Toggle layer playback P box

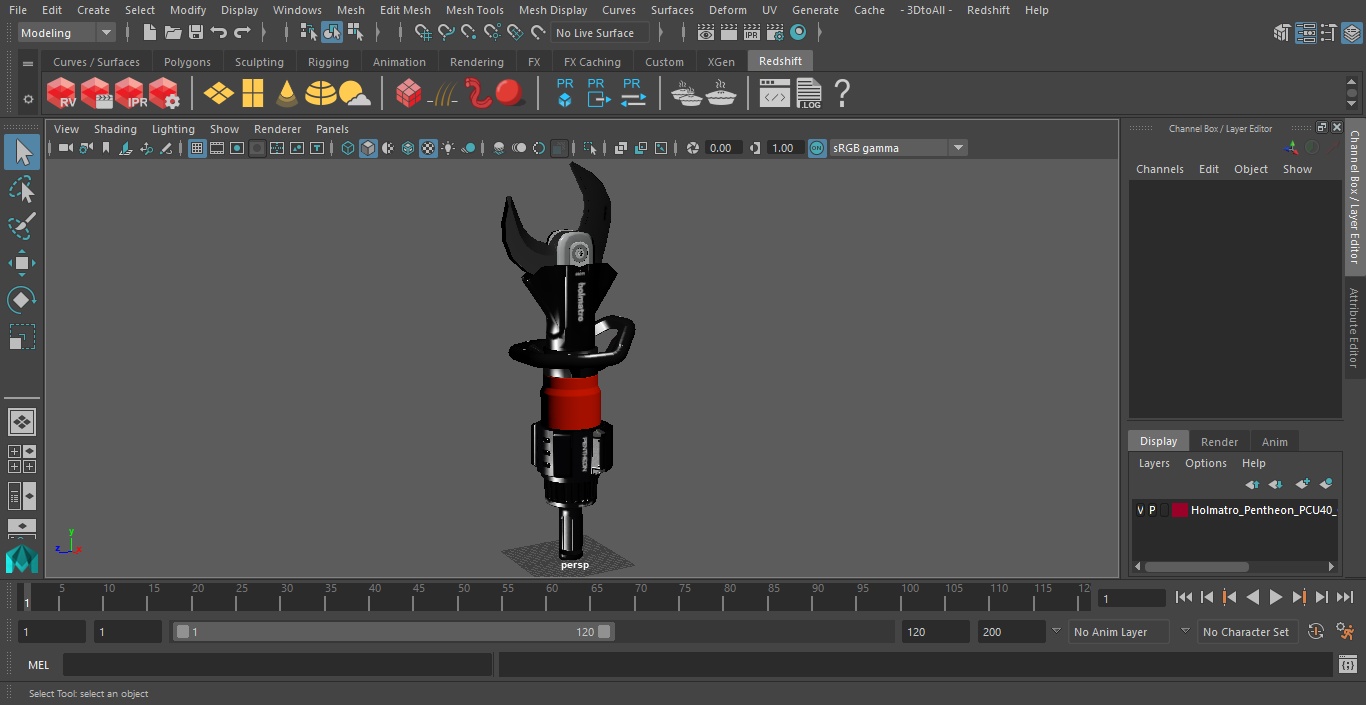(x=1152, y=510)
